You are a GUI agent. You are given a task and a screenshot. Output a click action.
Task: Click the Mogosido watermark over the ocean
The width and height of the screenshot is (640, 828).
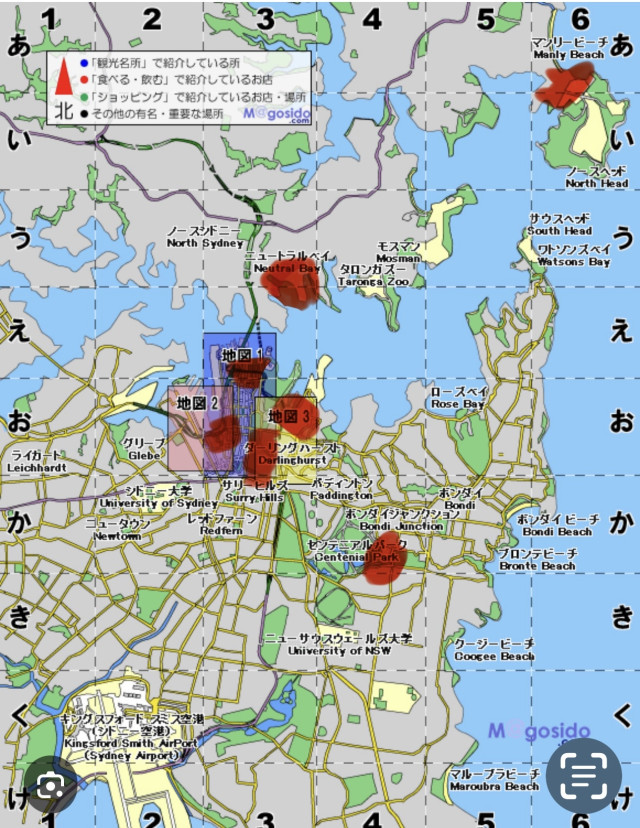(x=538, y=731)
